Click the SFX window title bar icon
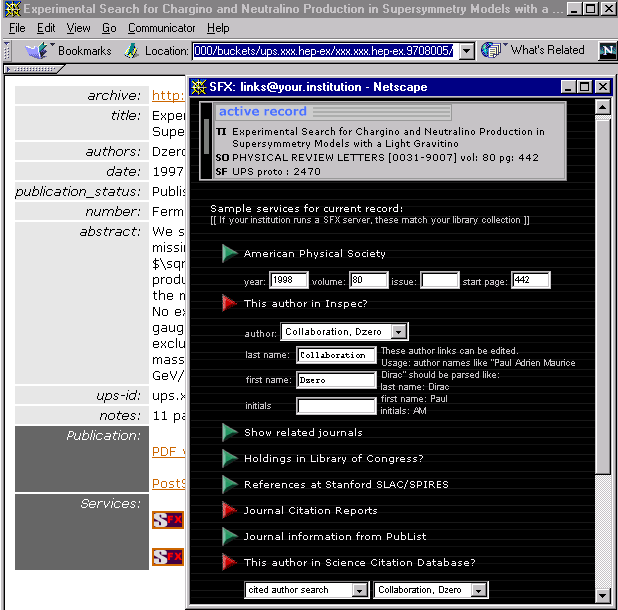The height and width of the screenshot is (610, 618). pos(198,87)
